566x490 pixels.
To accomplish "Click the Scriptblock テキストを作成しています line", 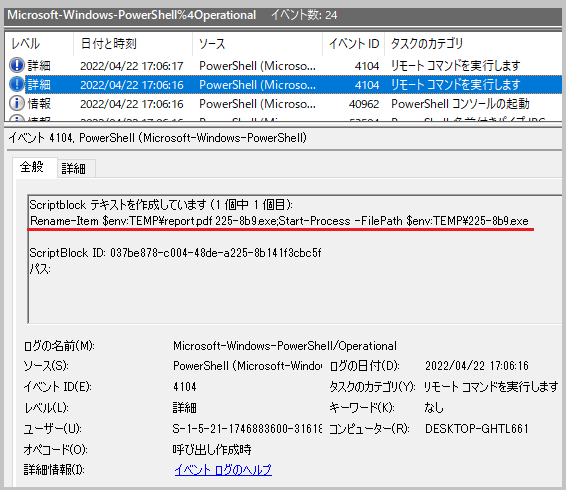I will [161, 205].
